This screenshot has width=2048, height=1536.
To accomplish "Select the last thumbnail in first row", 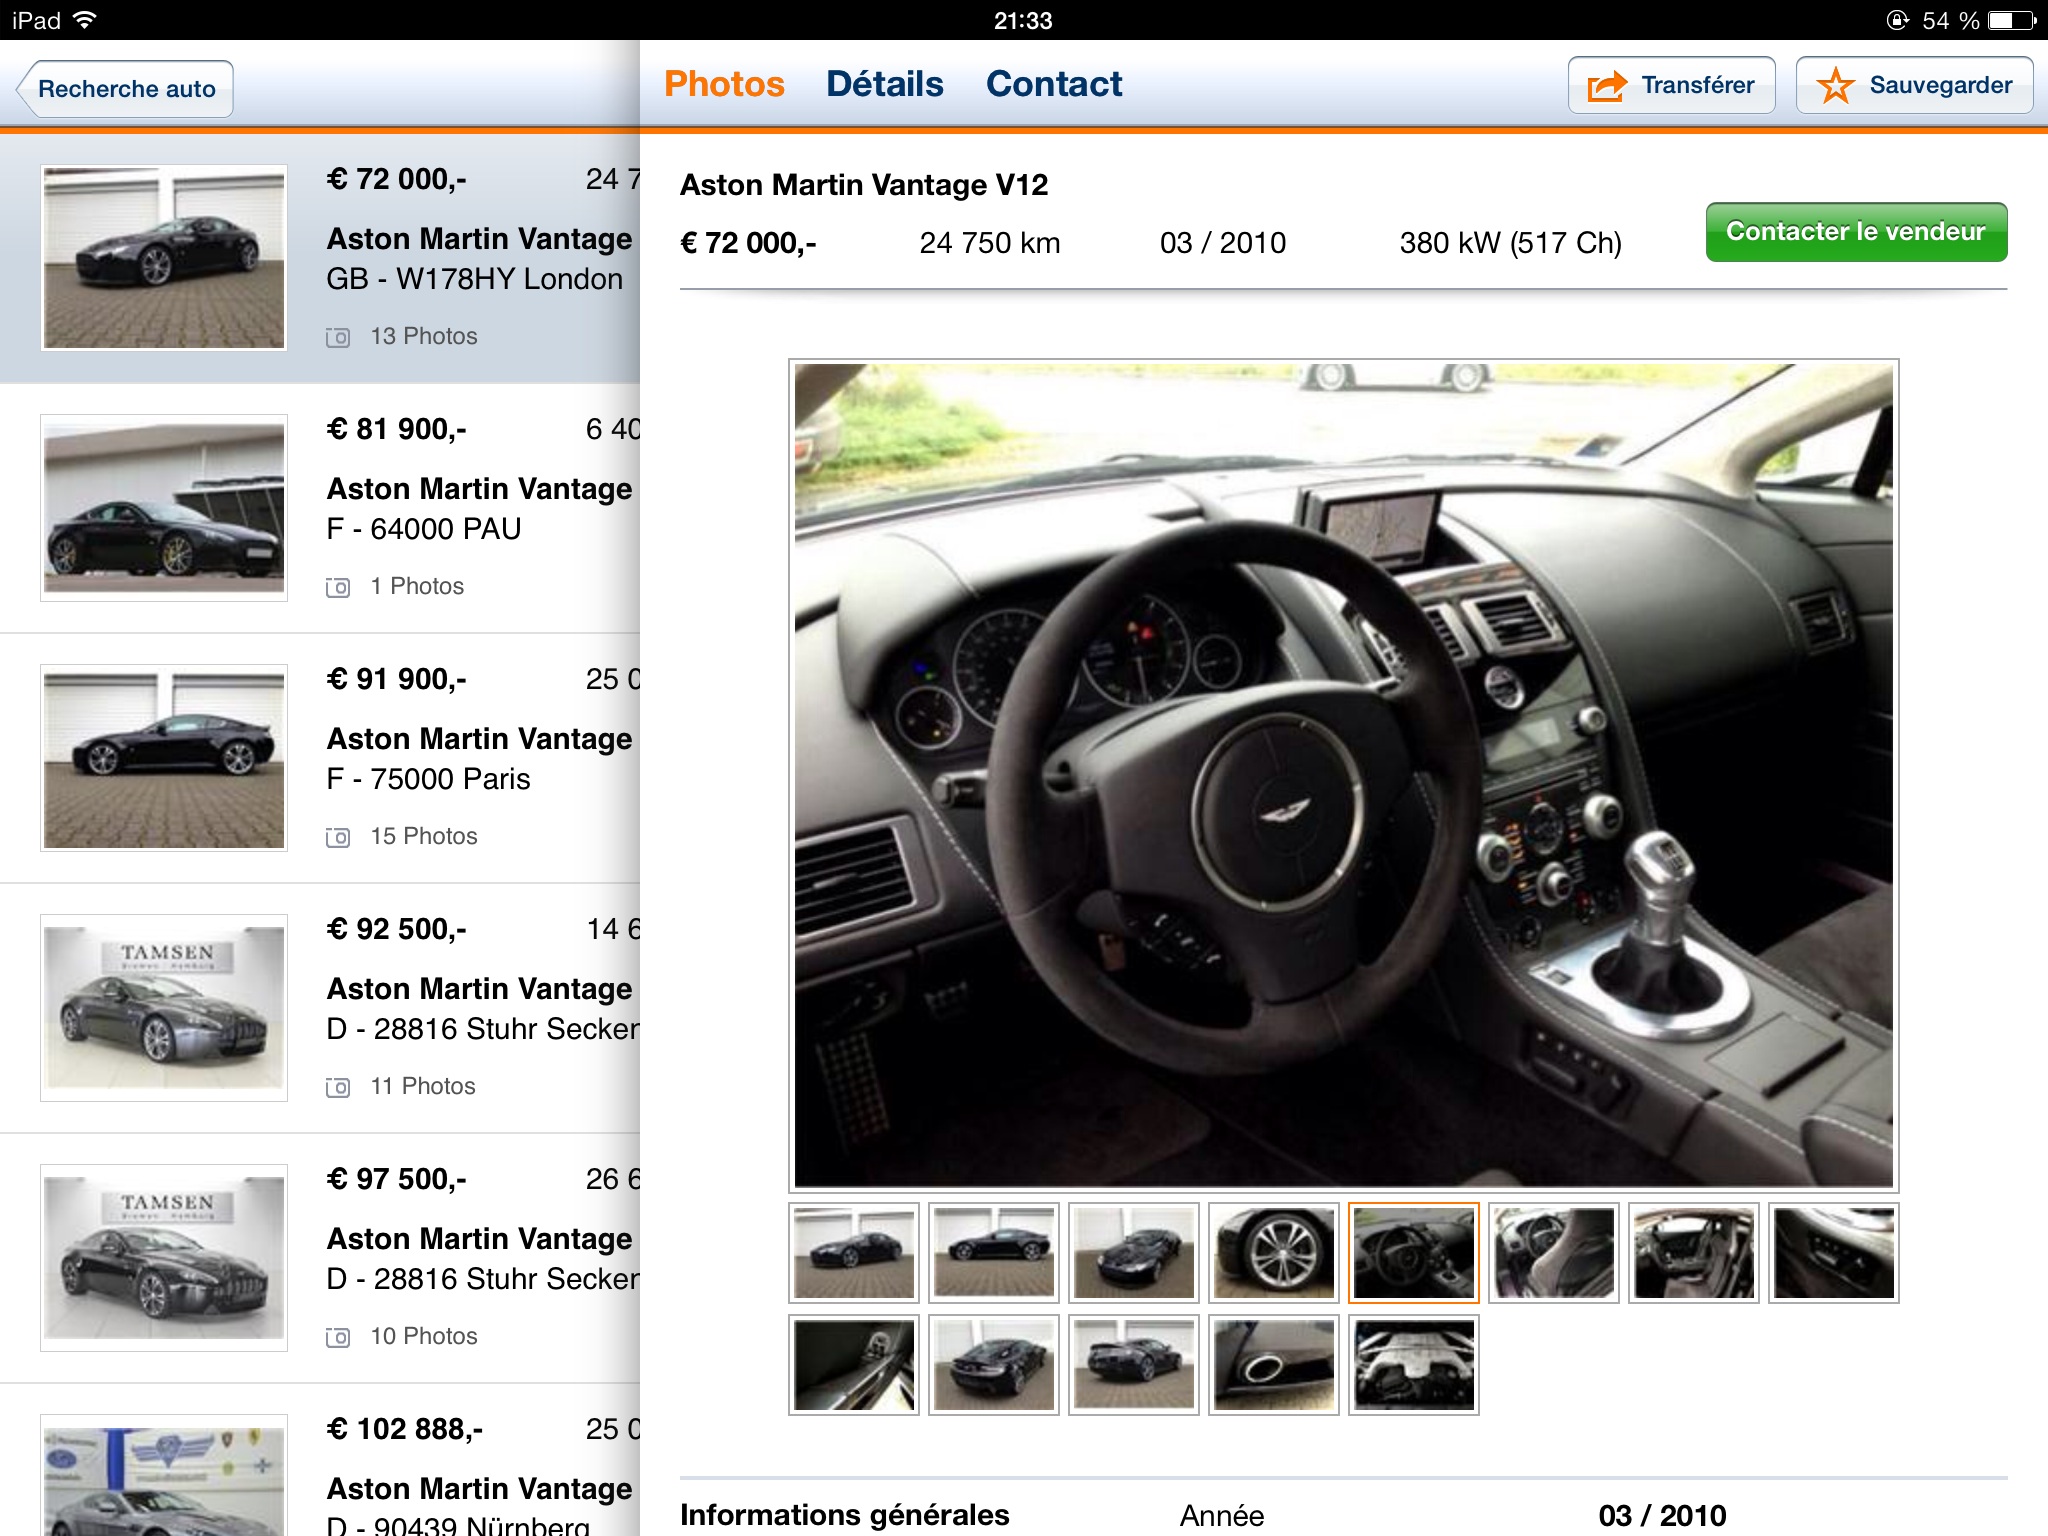I will [1834, 1253].
